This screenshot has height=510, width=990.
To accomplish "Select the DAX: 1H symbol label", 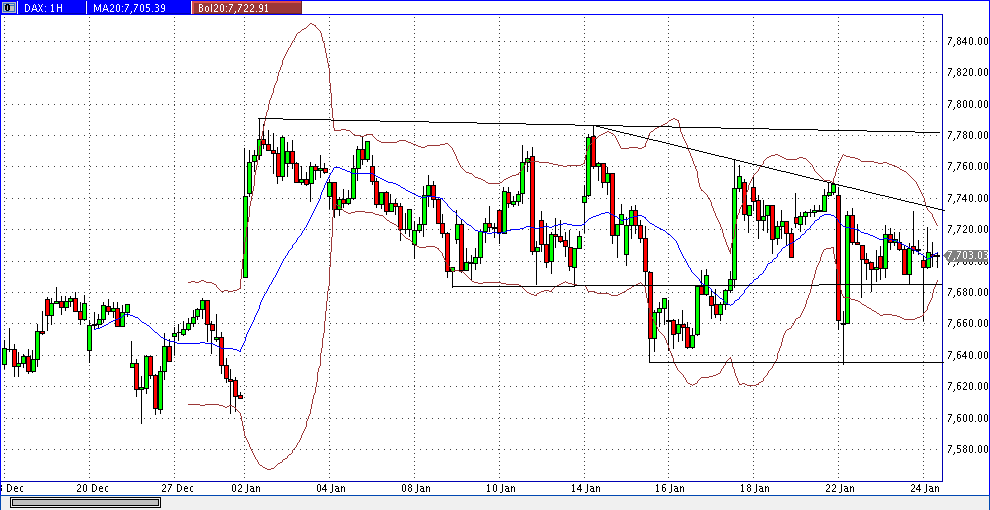I will (44, 8).
